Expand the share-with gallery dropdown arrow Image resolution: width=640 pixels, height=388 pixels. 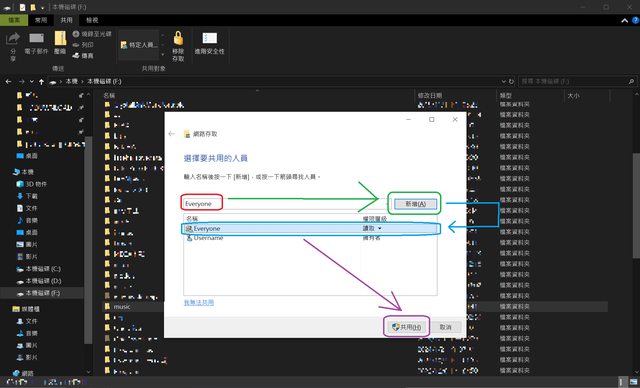click(162, 55)
